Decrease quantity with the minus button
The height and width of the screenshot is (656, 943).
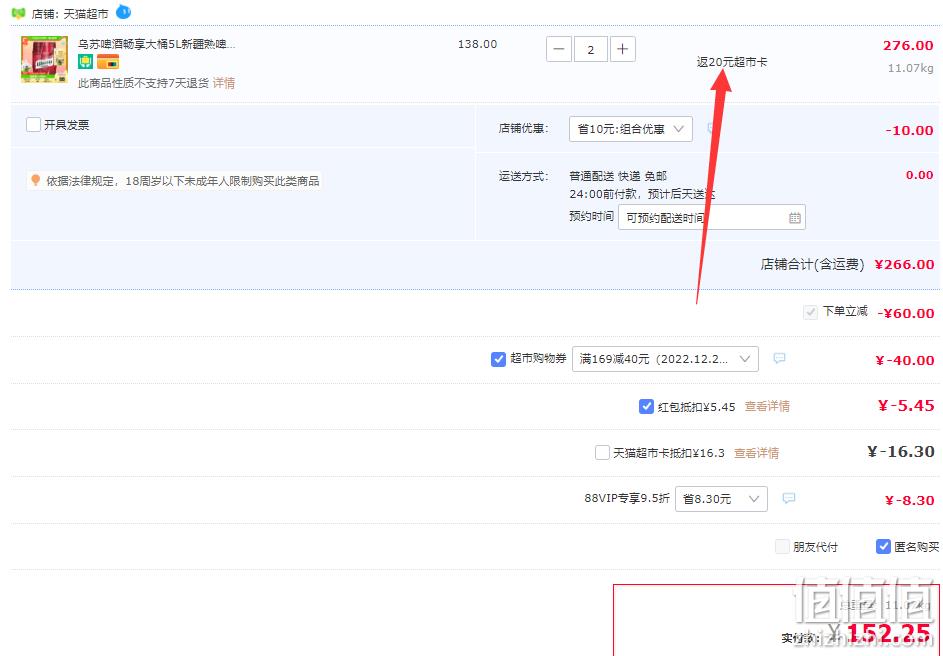[x=558, y=49]
